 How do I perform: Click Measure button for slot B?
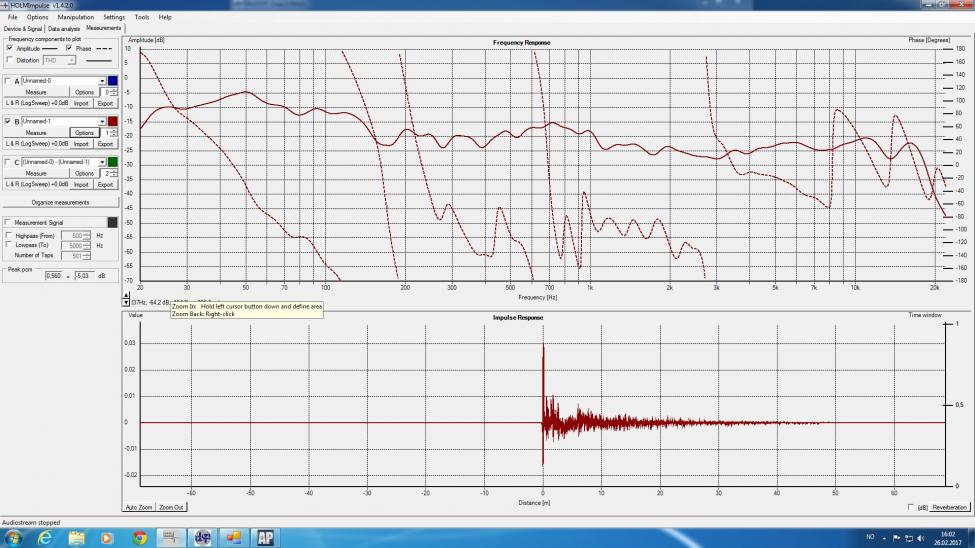(36, 132)
